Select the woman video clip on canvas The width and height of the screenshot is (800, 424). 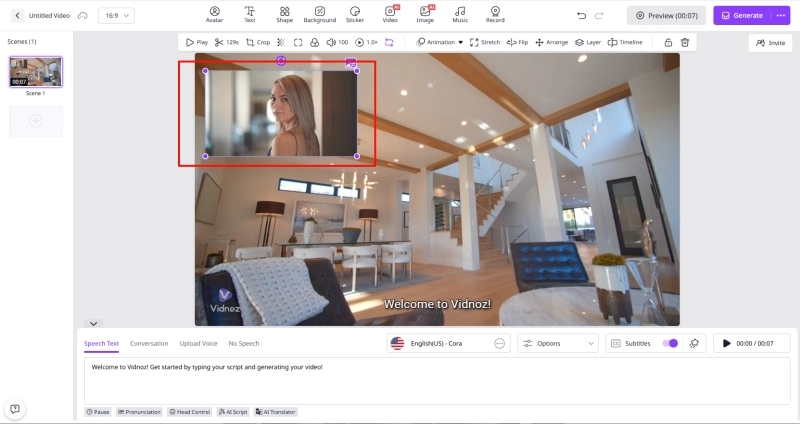click(281, 113)
